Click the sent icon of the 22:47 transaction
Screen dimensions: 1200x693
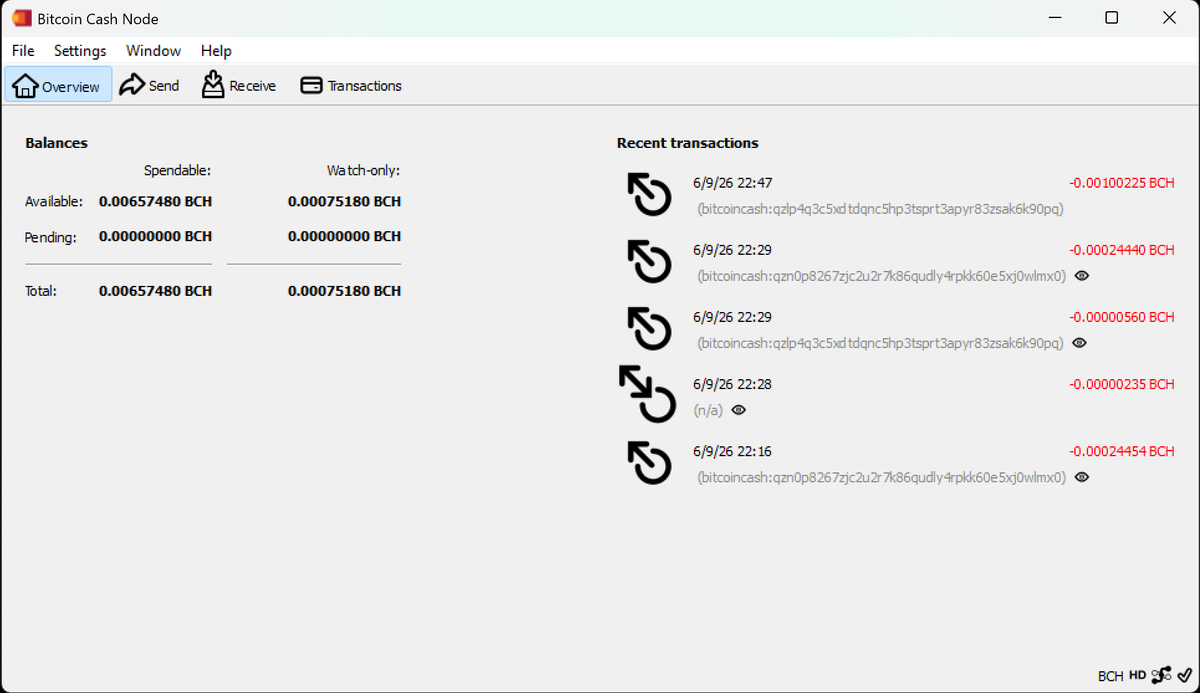[649, 195]
